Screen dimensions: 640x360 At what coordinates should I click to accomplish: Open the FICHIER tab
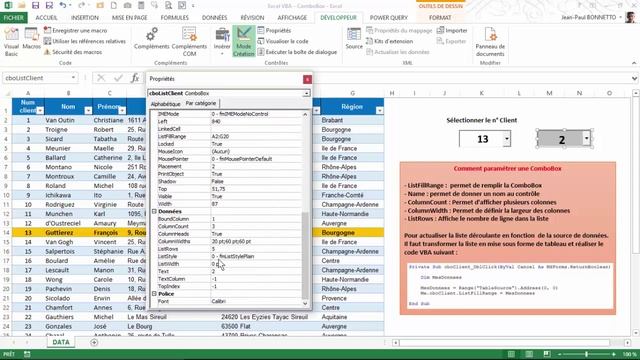(13, 18)
